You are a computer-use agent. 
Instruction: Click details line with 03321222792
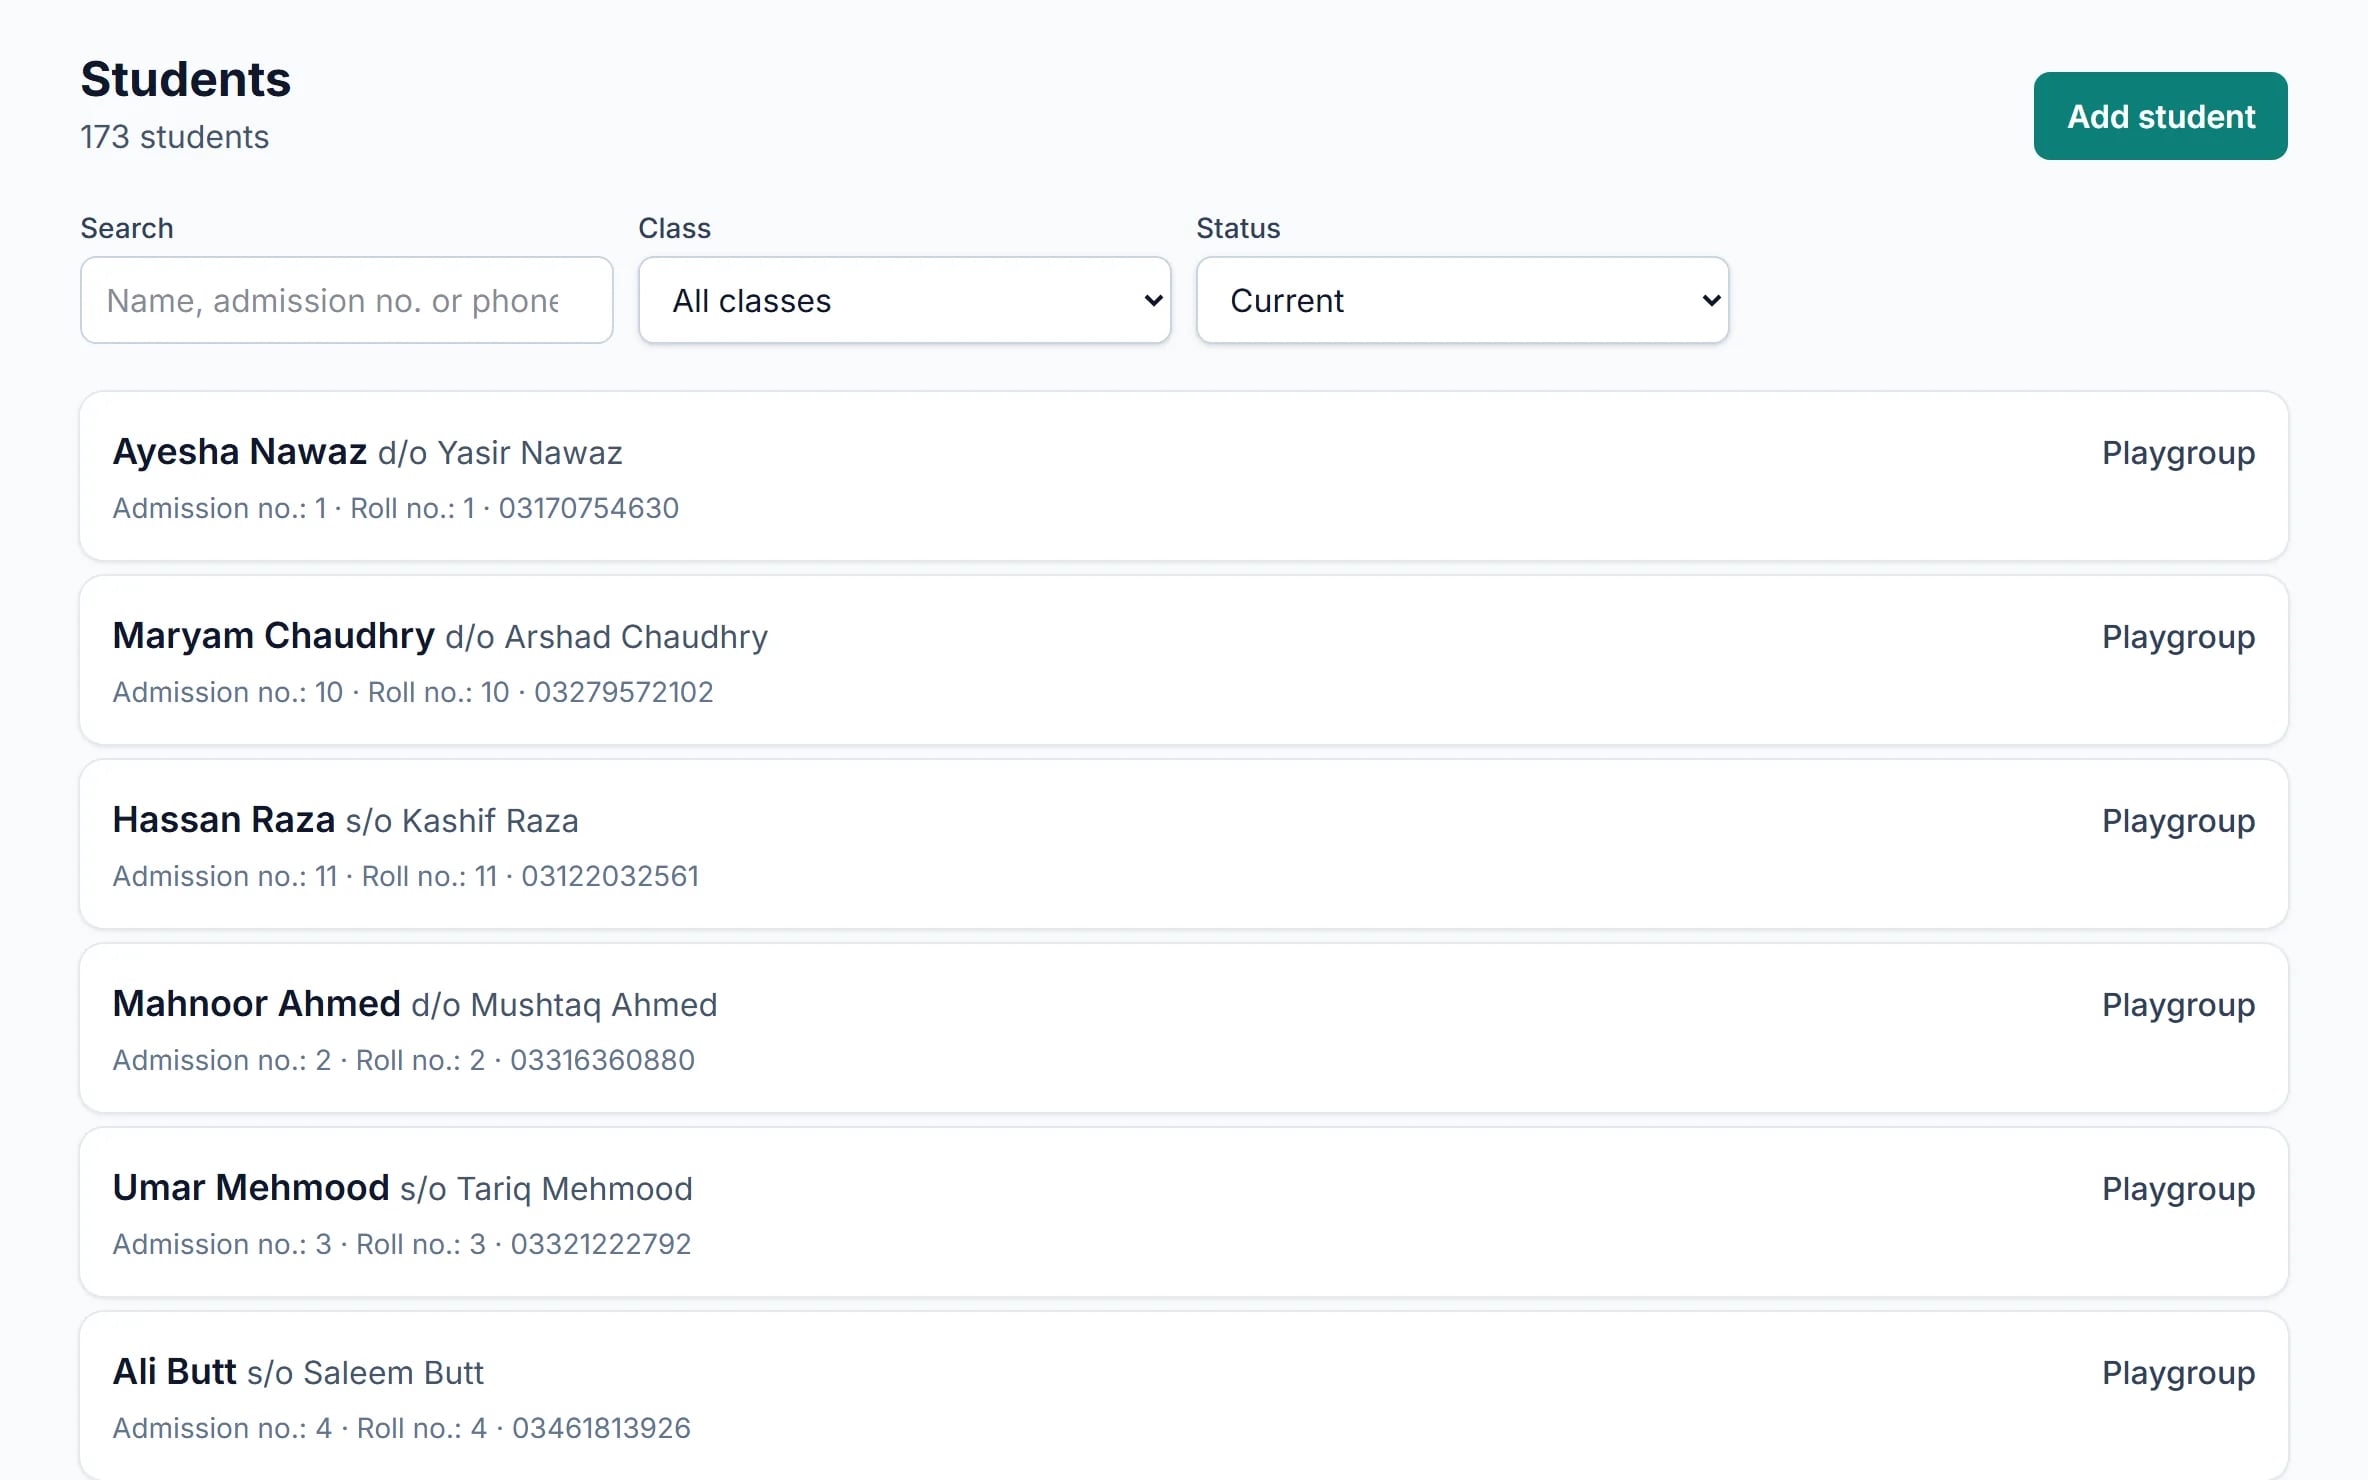coord(402,1244)
